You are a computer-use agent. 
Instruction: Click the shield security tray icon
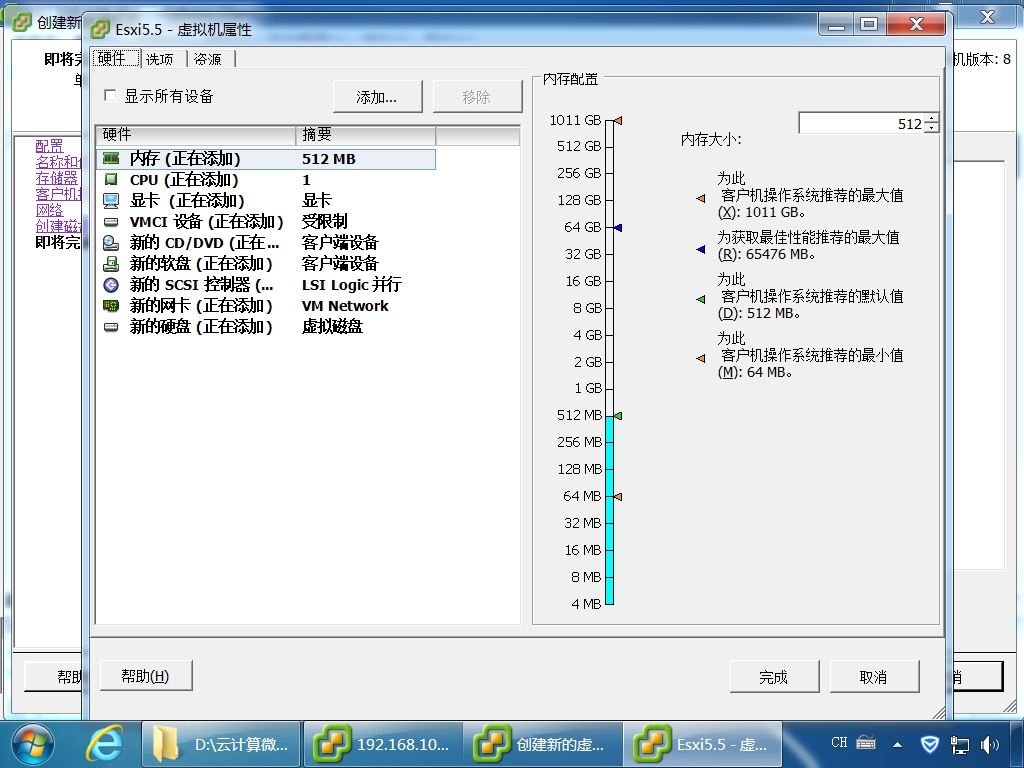coord(929,744)
